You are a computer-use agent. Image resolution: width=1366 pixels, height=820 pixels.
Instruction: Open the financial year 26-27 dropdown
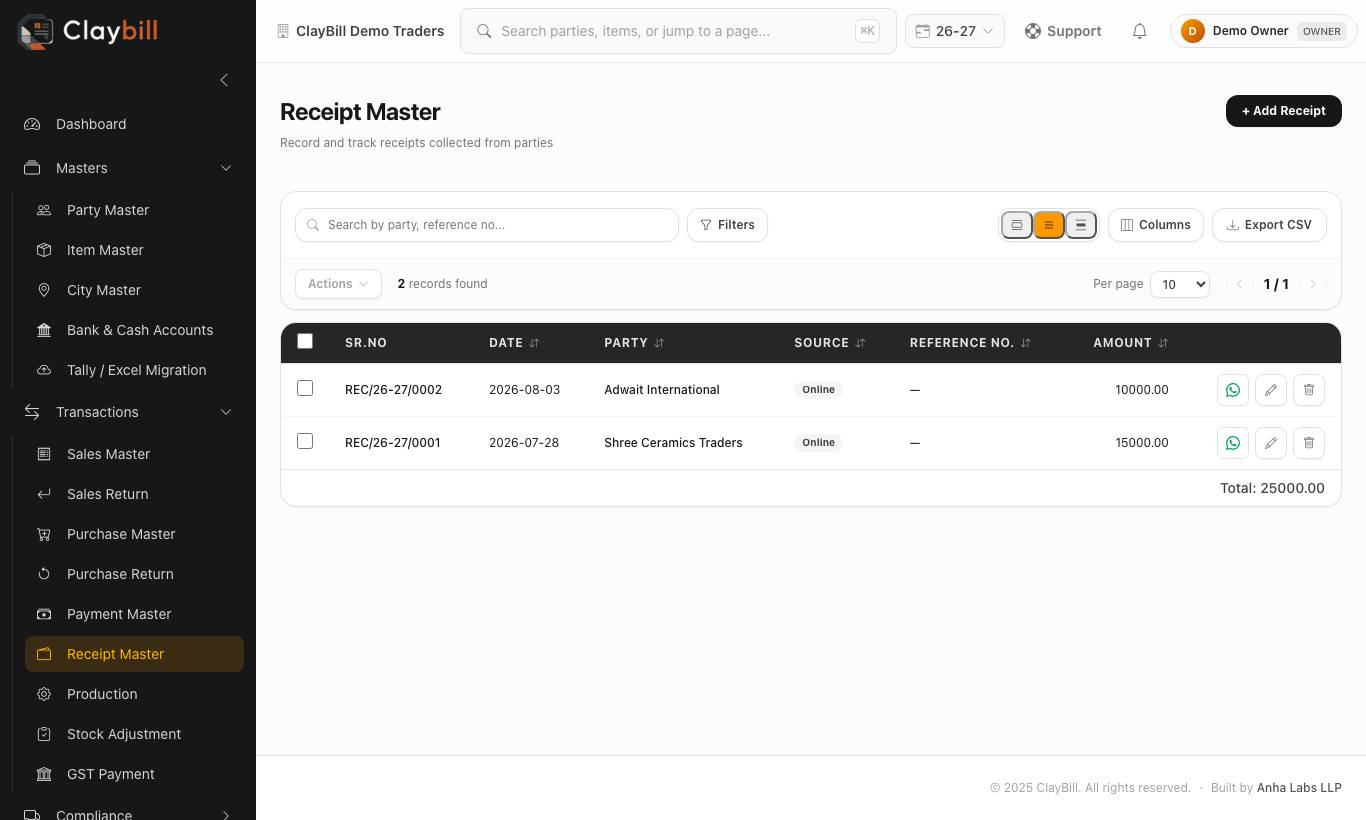[x=955, y=31]
